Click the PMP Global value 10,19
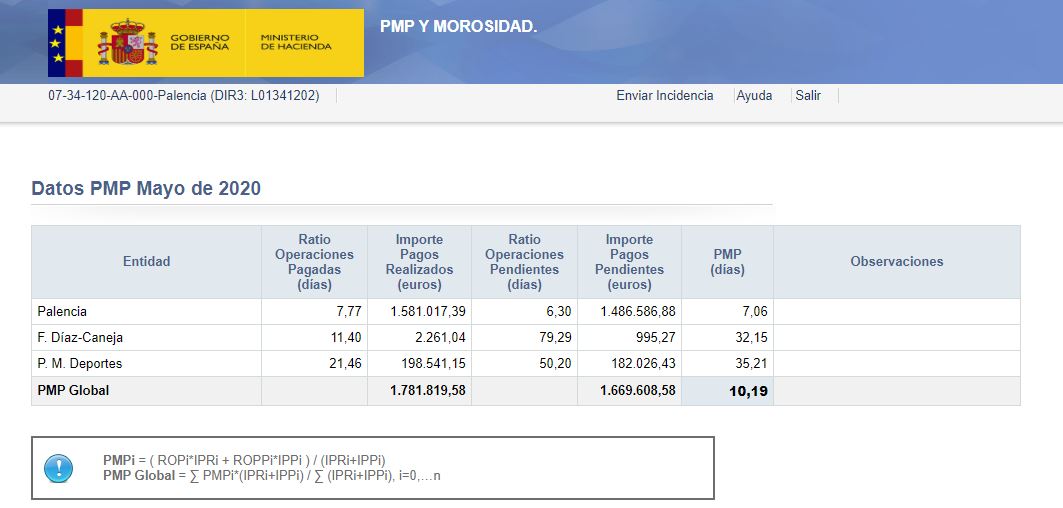Viewport: 1063px width, 508px height. pyautogui.click(x=748, y=392)
